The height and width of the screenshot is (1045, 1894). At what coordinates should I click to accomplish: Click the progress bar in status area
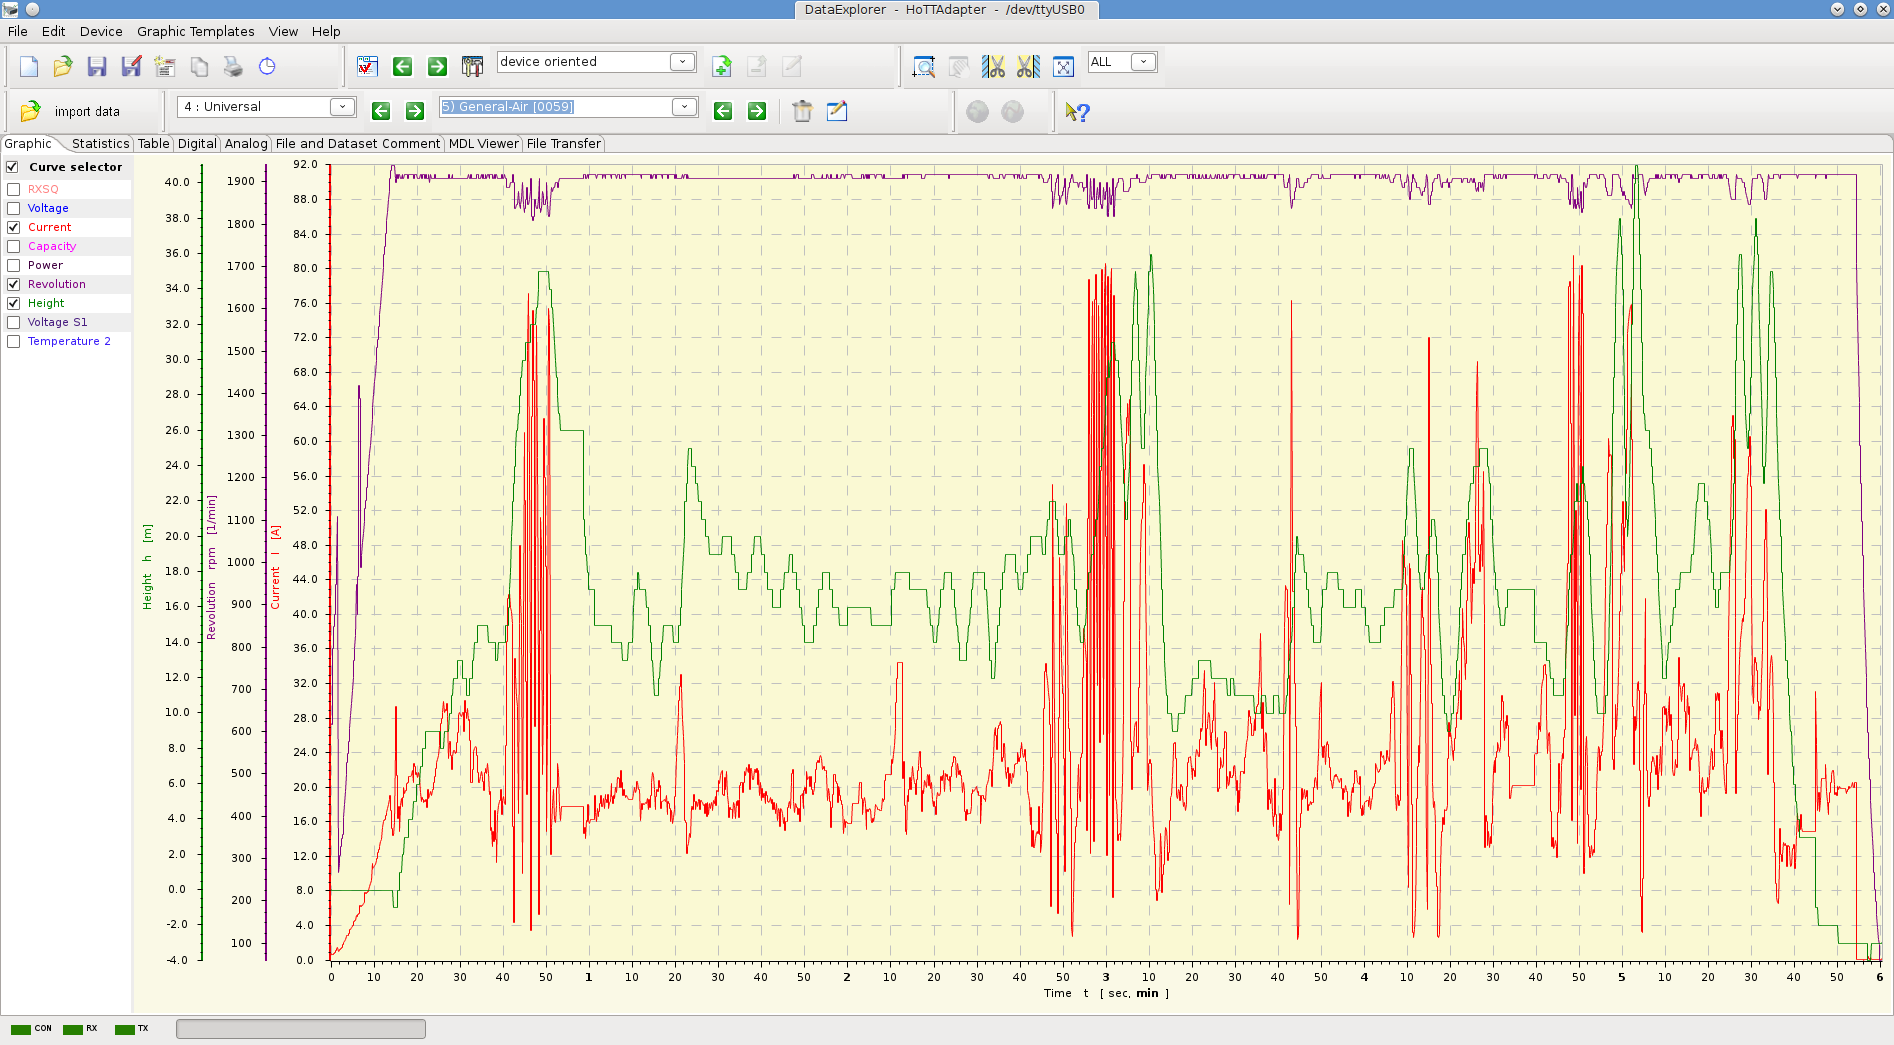300,1029
